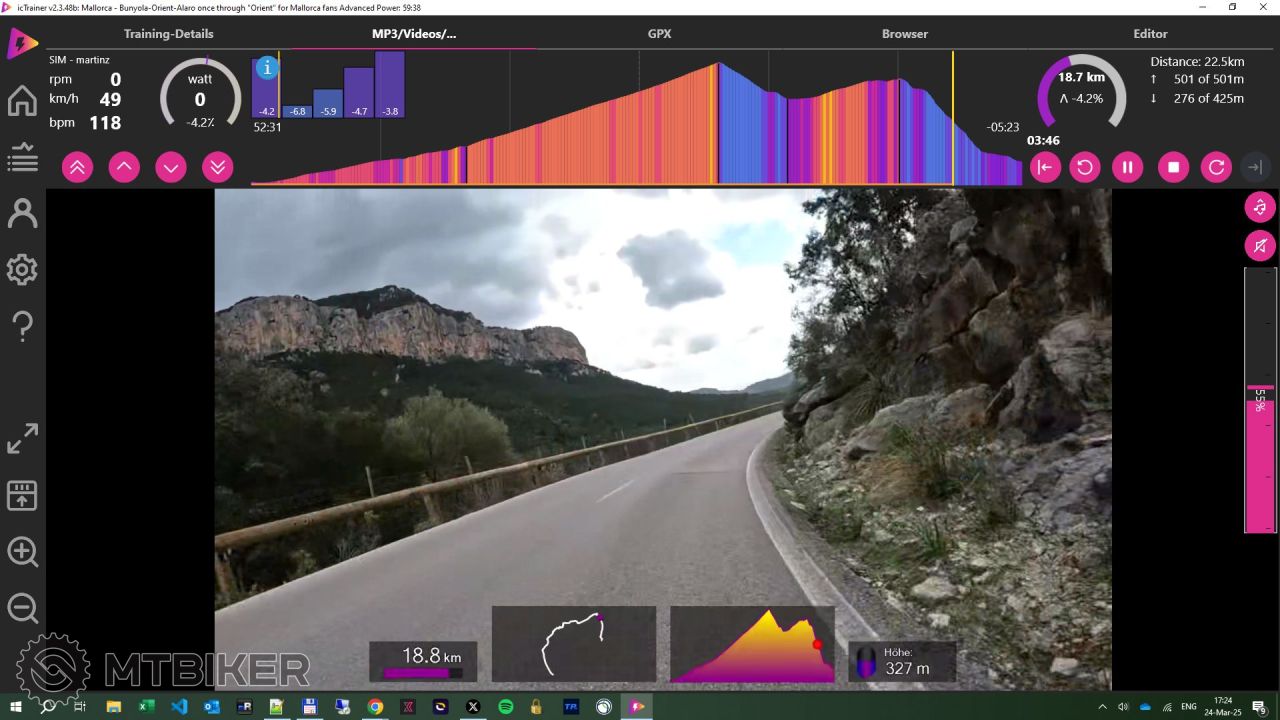Open Spotify from the taskbar
Screen dimensions: 1280x720
(x=506, y=706)
